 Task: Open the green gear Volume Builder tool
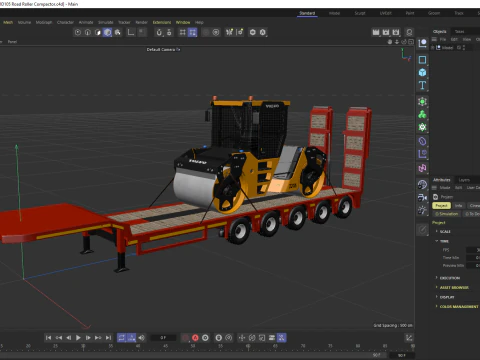point(422,127)
